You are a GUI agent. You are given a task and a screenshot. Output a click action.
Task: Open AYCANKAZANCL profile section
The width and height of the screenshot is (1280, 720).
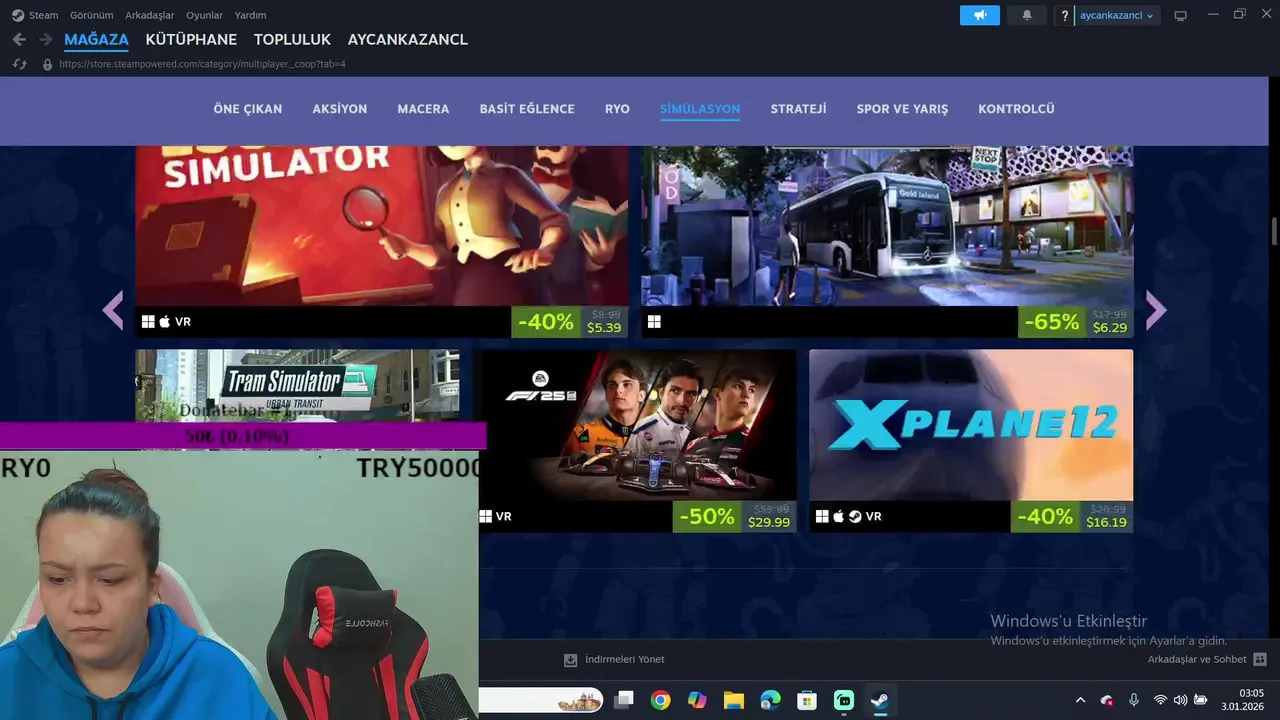coord(408,39)
